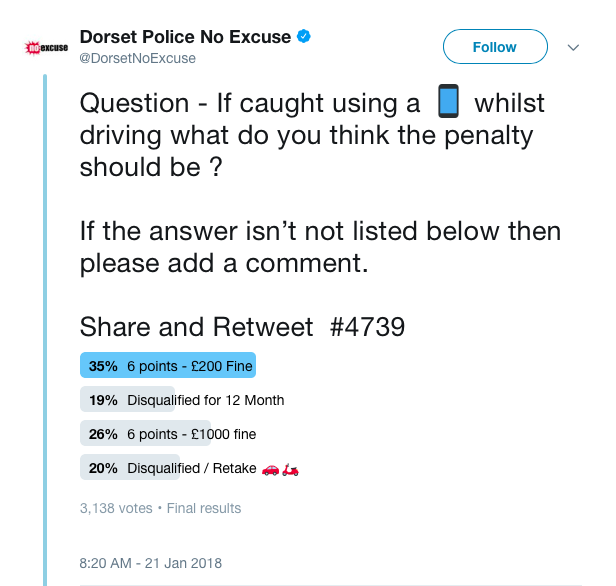Select the 6 points - £200 Fine option
Screen dimensions: 616x586
click(x=189, y=366)
